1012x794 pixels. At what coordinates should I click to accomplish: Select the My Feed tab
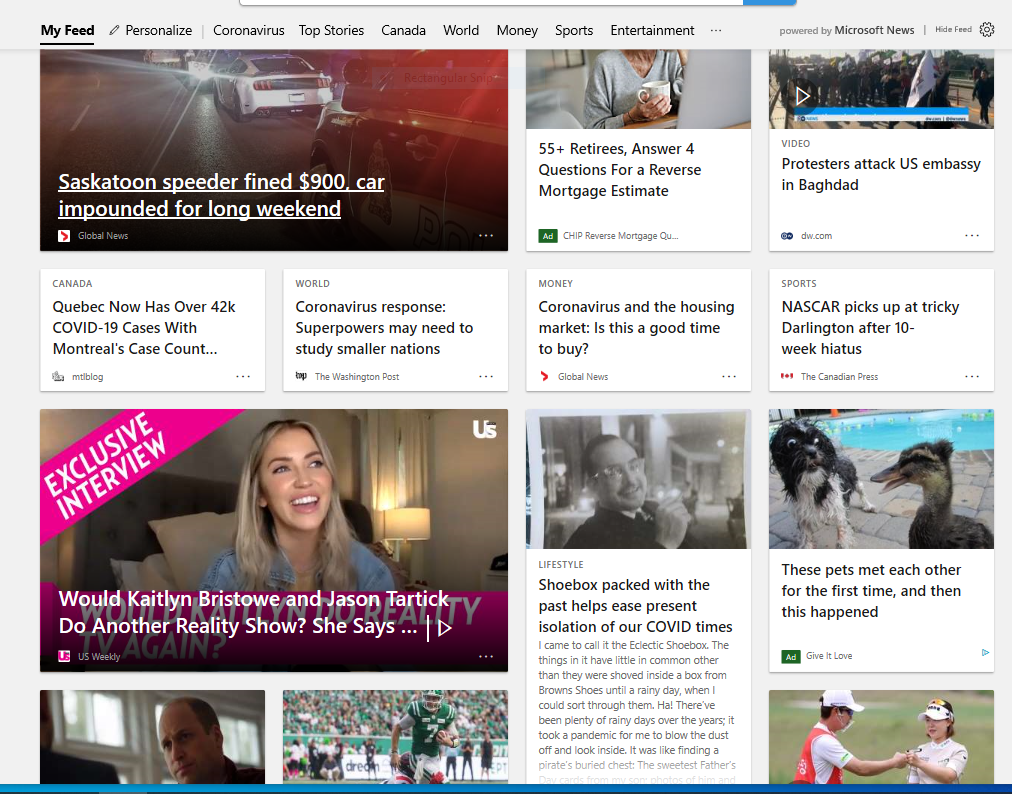(67, 30)
